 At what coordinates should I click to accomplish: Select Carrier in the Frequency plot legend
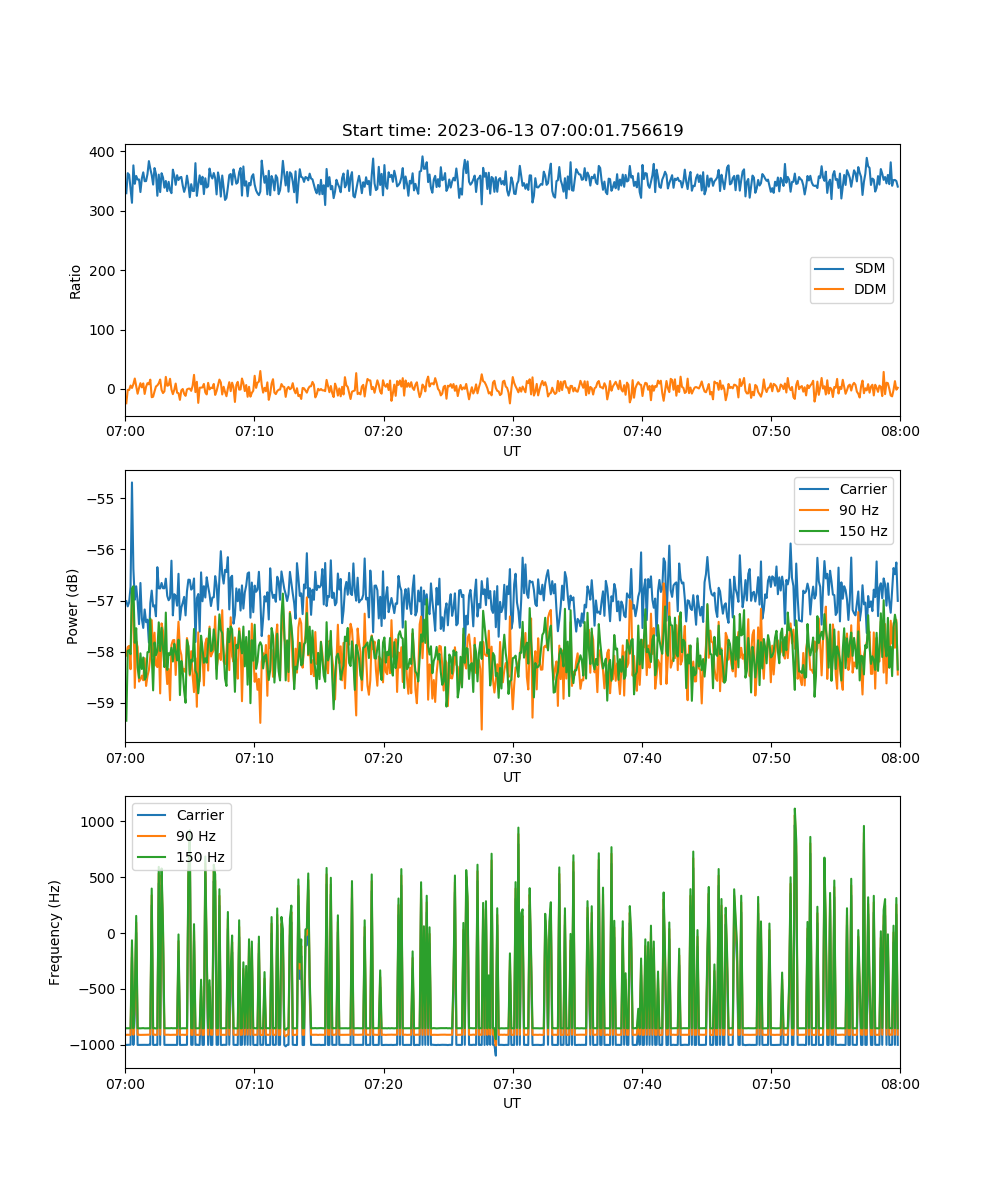pyautogui.click(x=200, y=815)
